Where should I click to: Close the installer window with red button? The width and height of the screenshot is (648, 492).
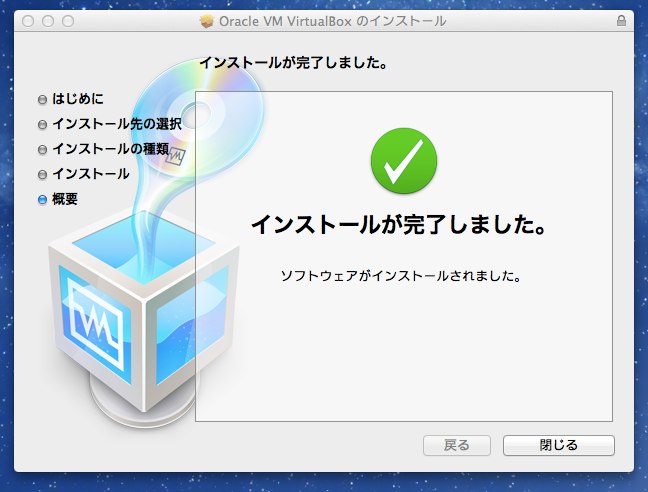28,21
